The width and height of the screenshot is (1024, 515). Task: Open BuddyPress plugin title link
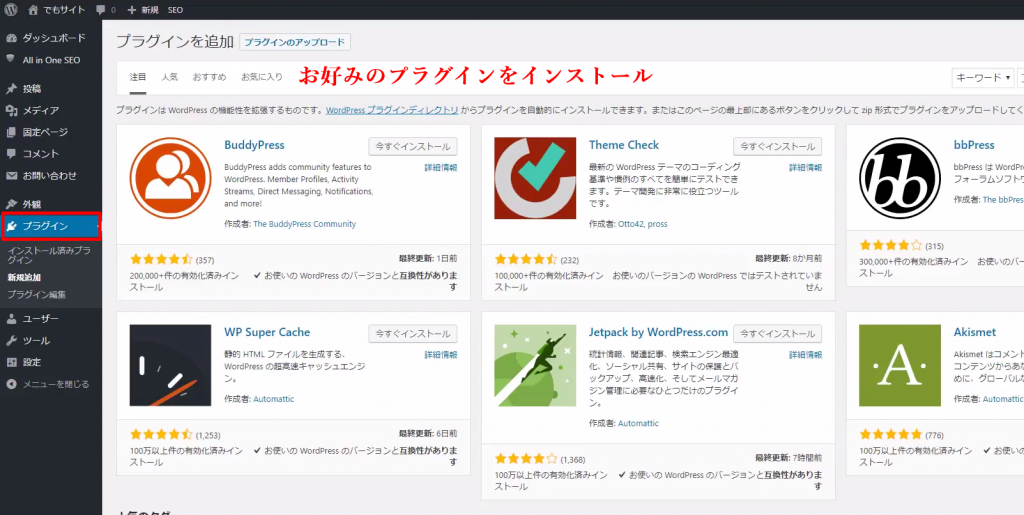(x=254, y=145)
